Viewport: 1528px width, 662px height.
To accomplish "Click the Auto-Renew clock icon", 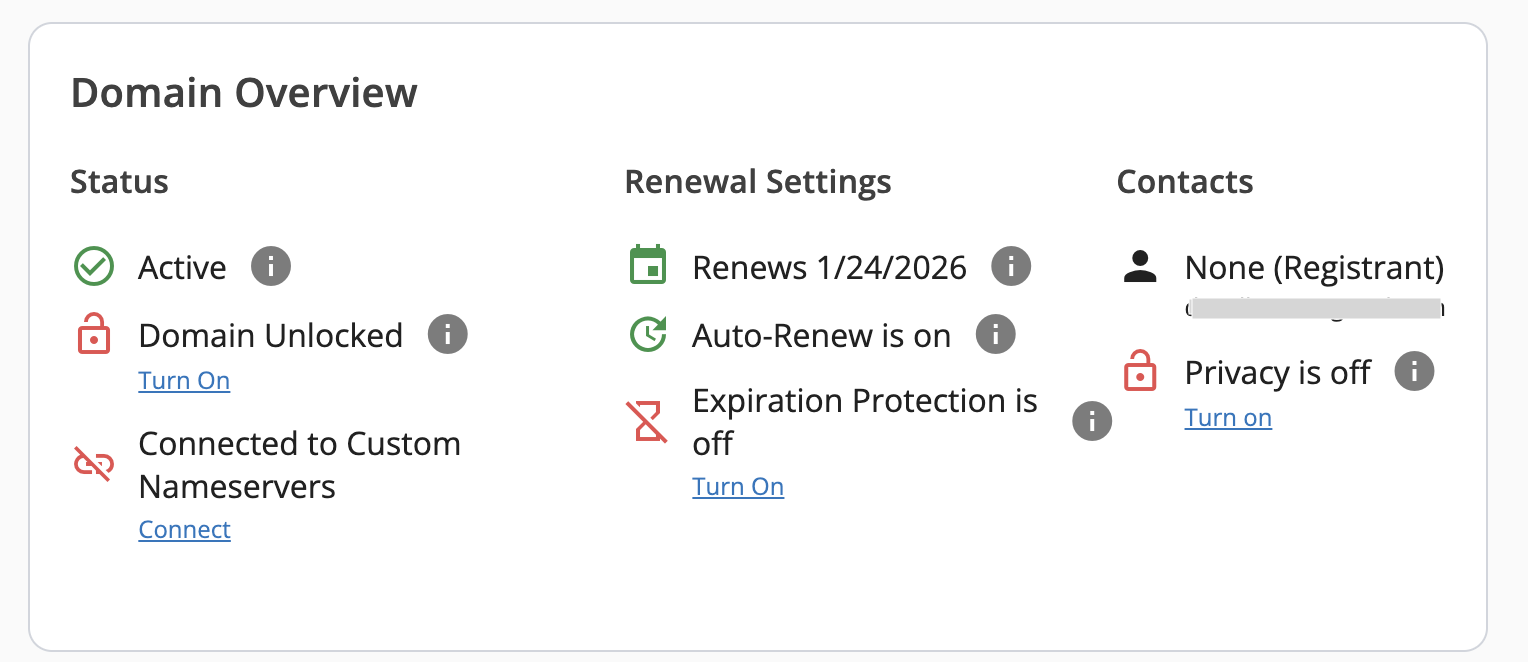I will tap(648, 334).
